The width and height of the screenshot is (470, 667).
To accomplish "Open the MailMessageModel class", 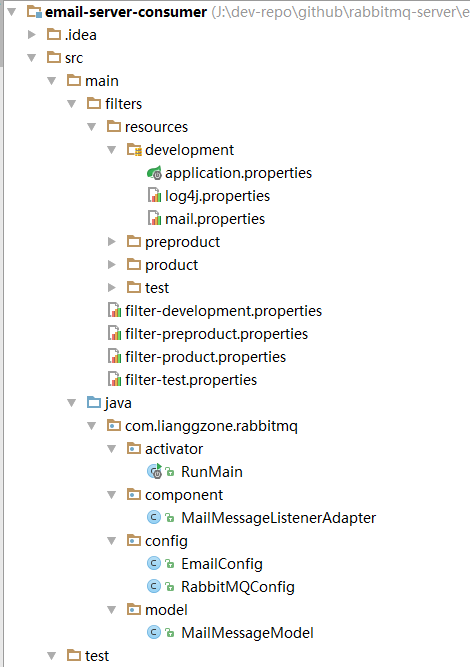I will click(248, 633).
